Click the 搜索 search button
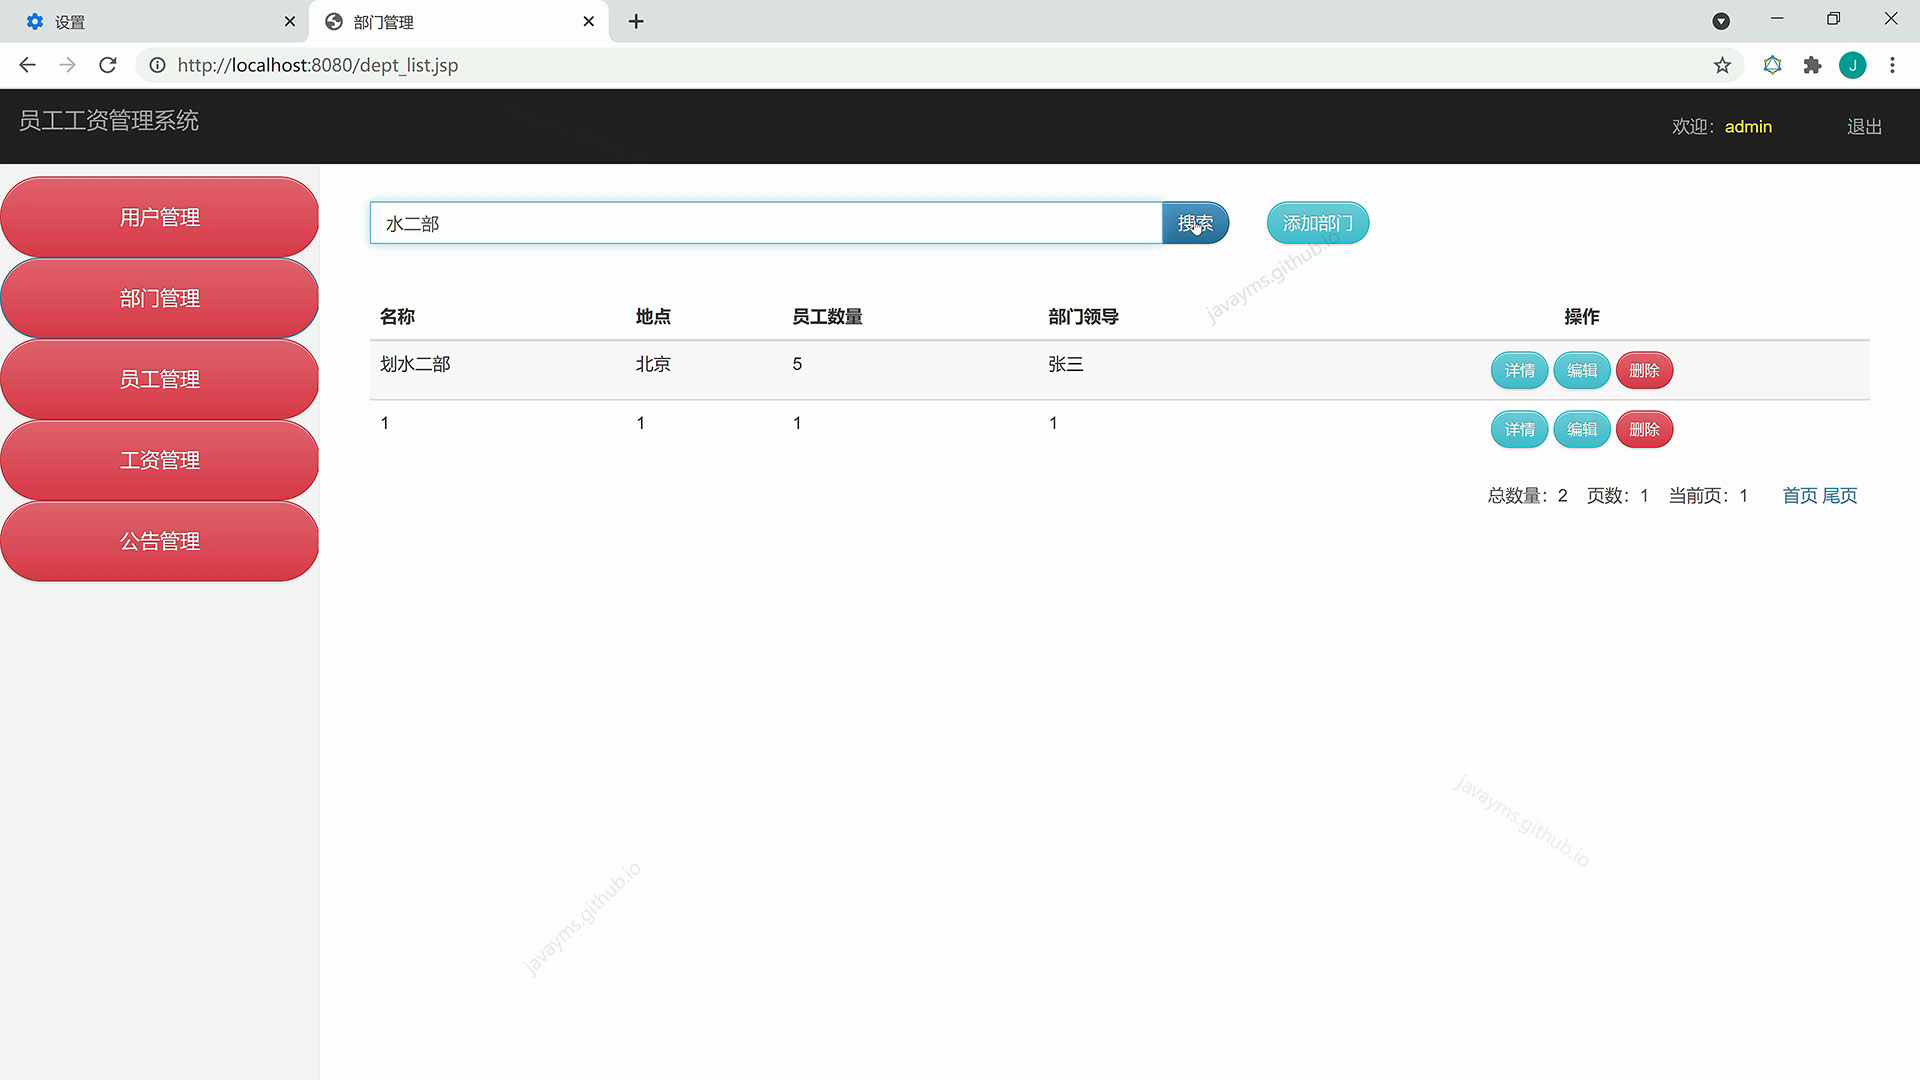The height and width of the screenshot is (1080, 1920). point(1195,223)
